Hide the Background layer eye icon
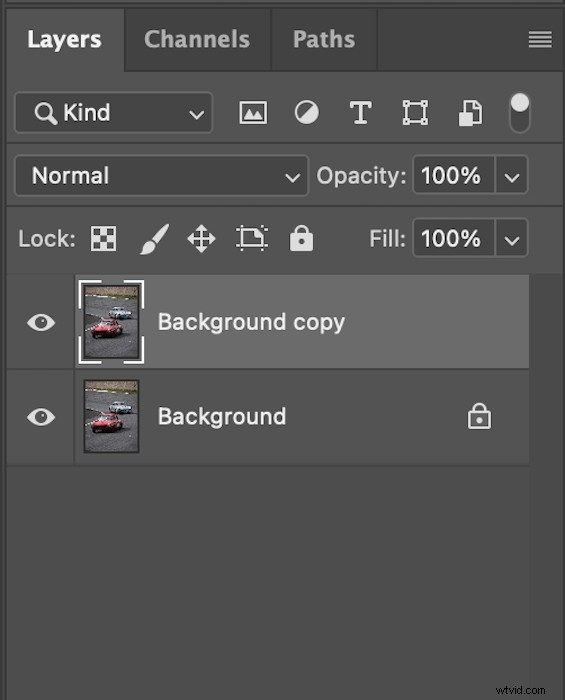This screenshot has width=565, height=700. 41,417
